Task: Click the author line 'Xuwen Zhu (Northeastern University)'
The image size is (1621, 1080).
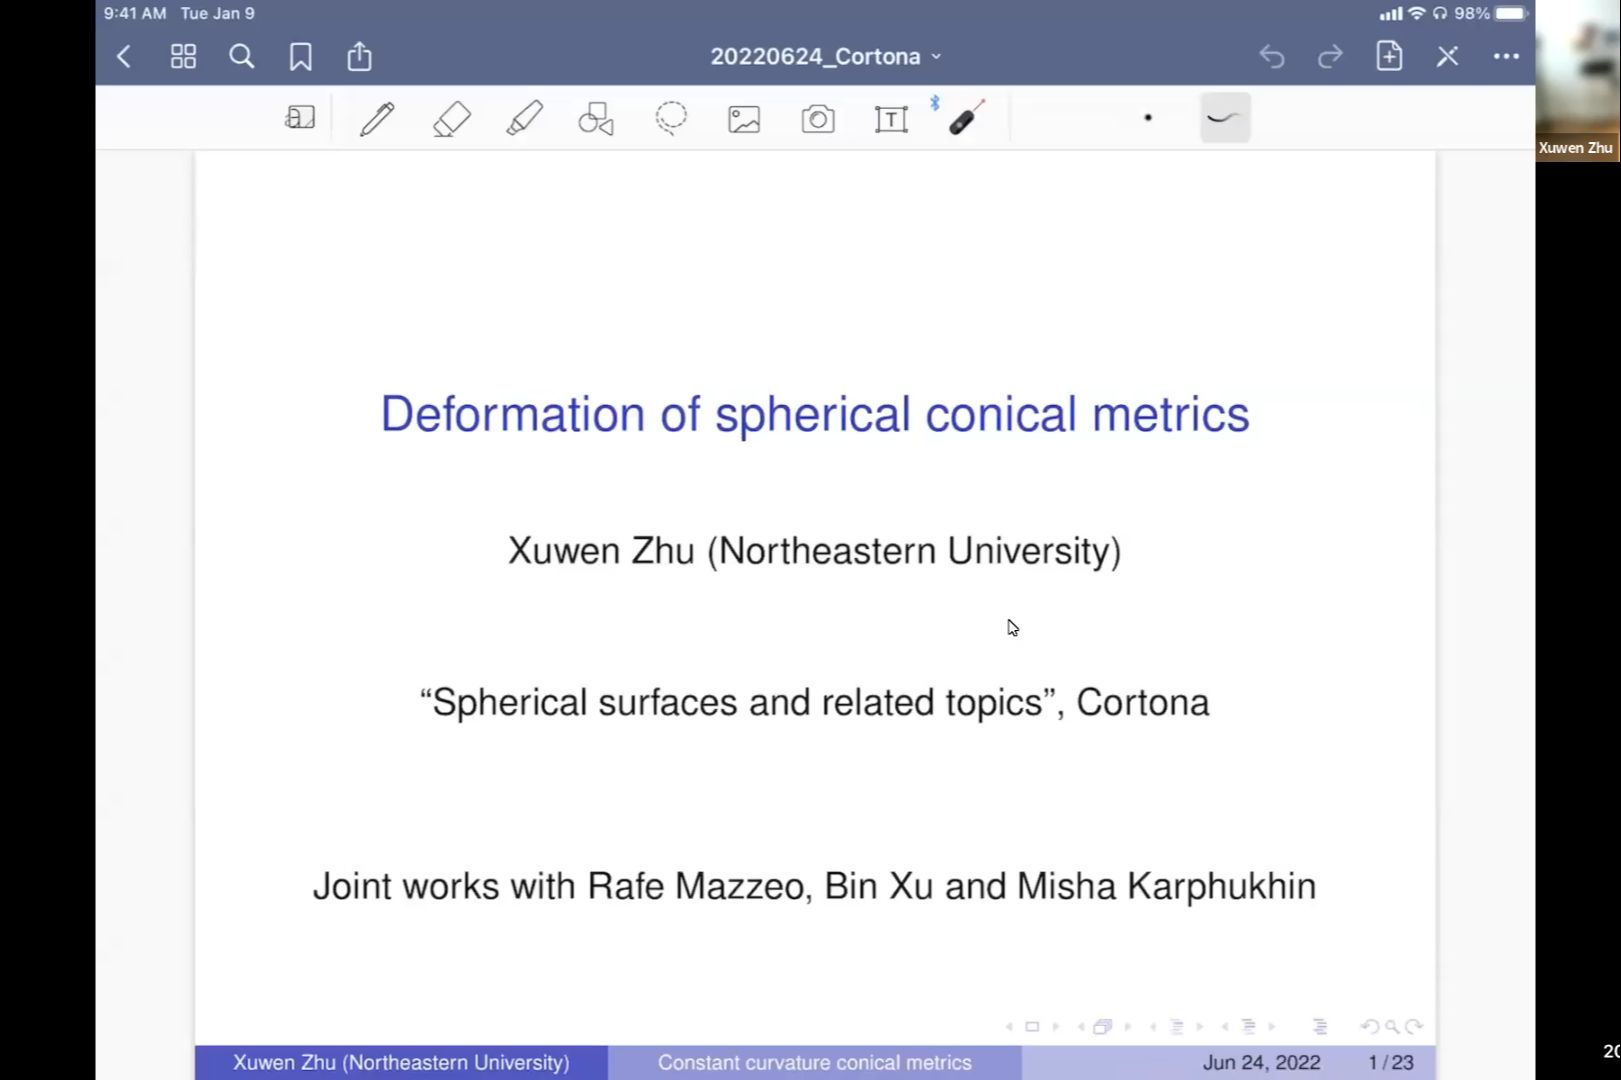Action: 815,551
